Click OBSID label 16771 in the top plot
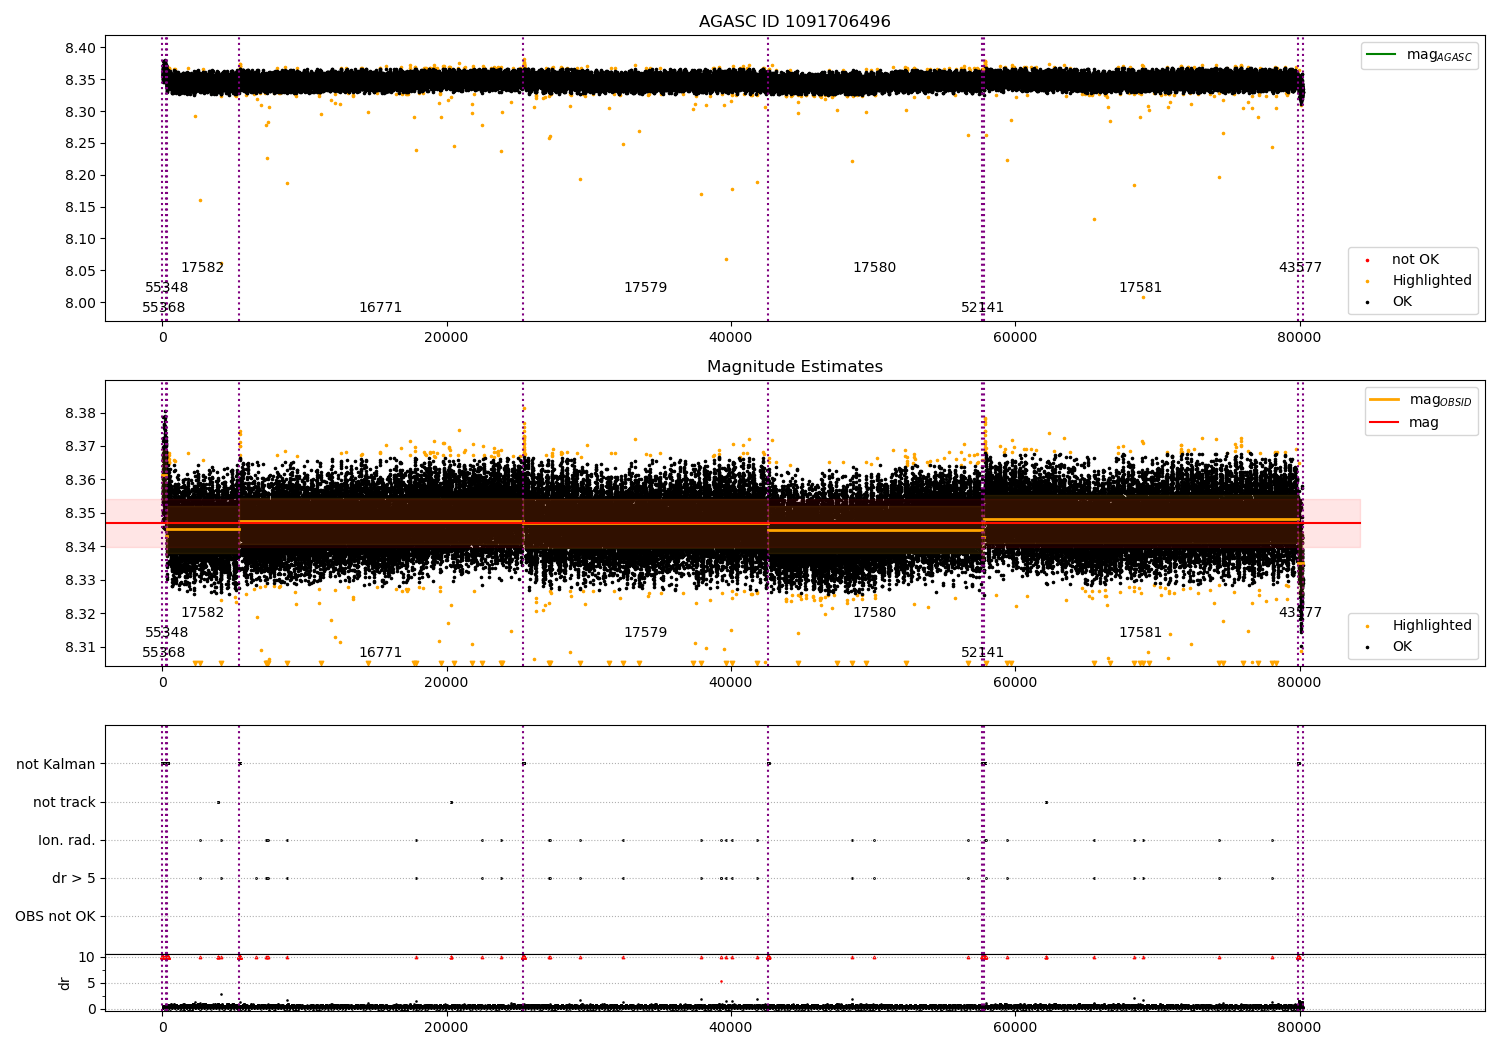The height and width of the screenshot is (1050, 1500). tap(380, 308)
